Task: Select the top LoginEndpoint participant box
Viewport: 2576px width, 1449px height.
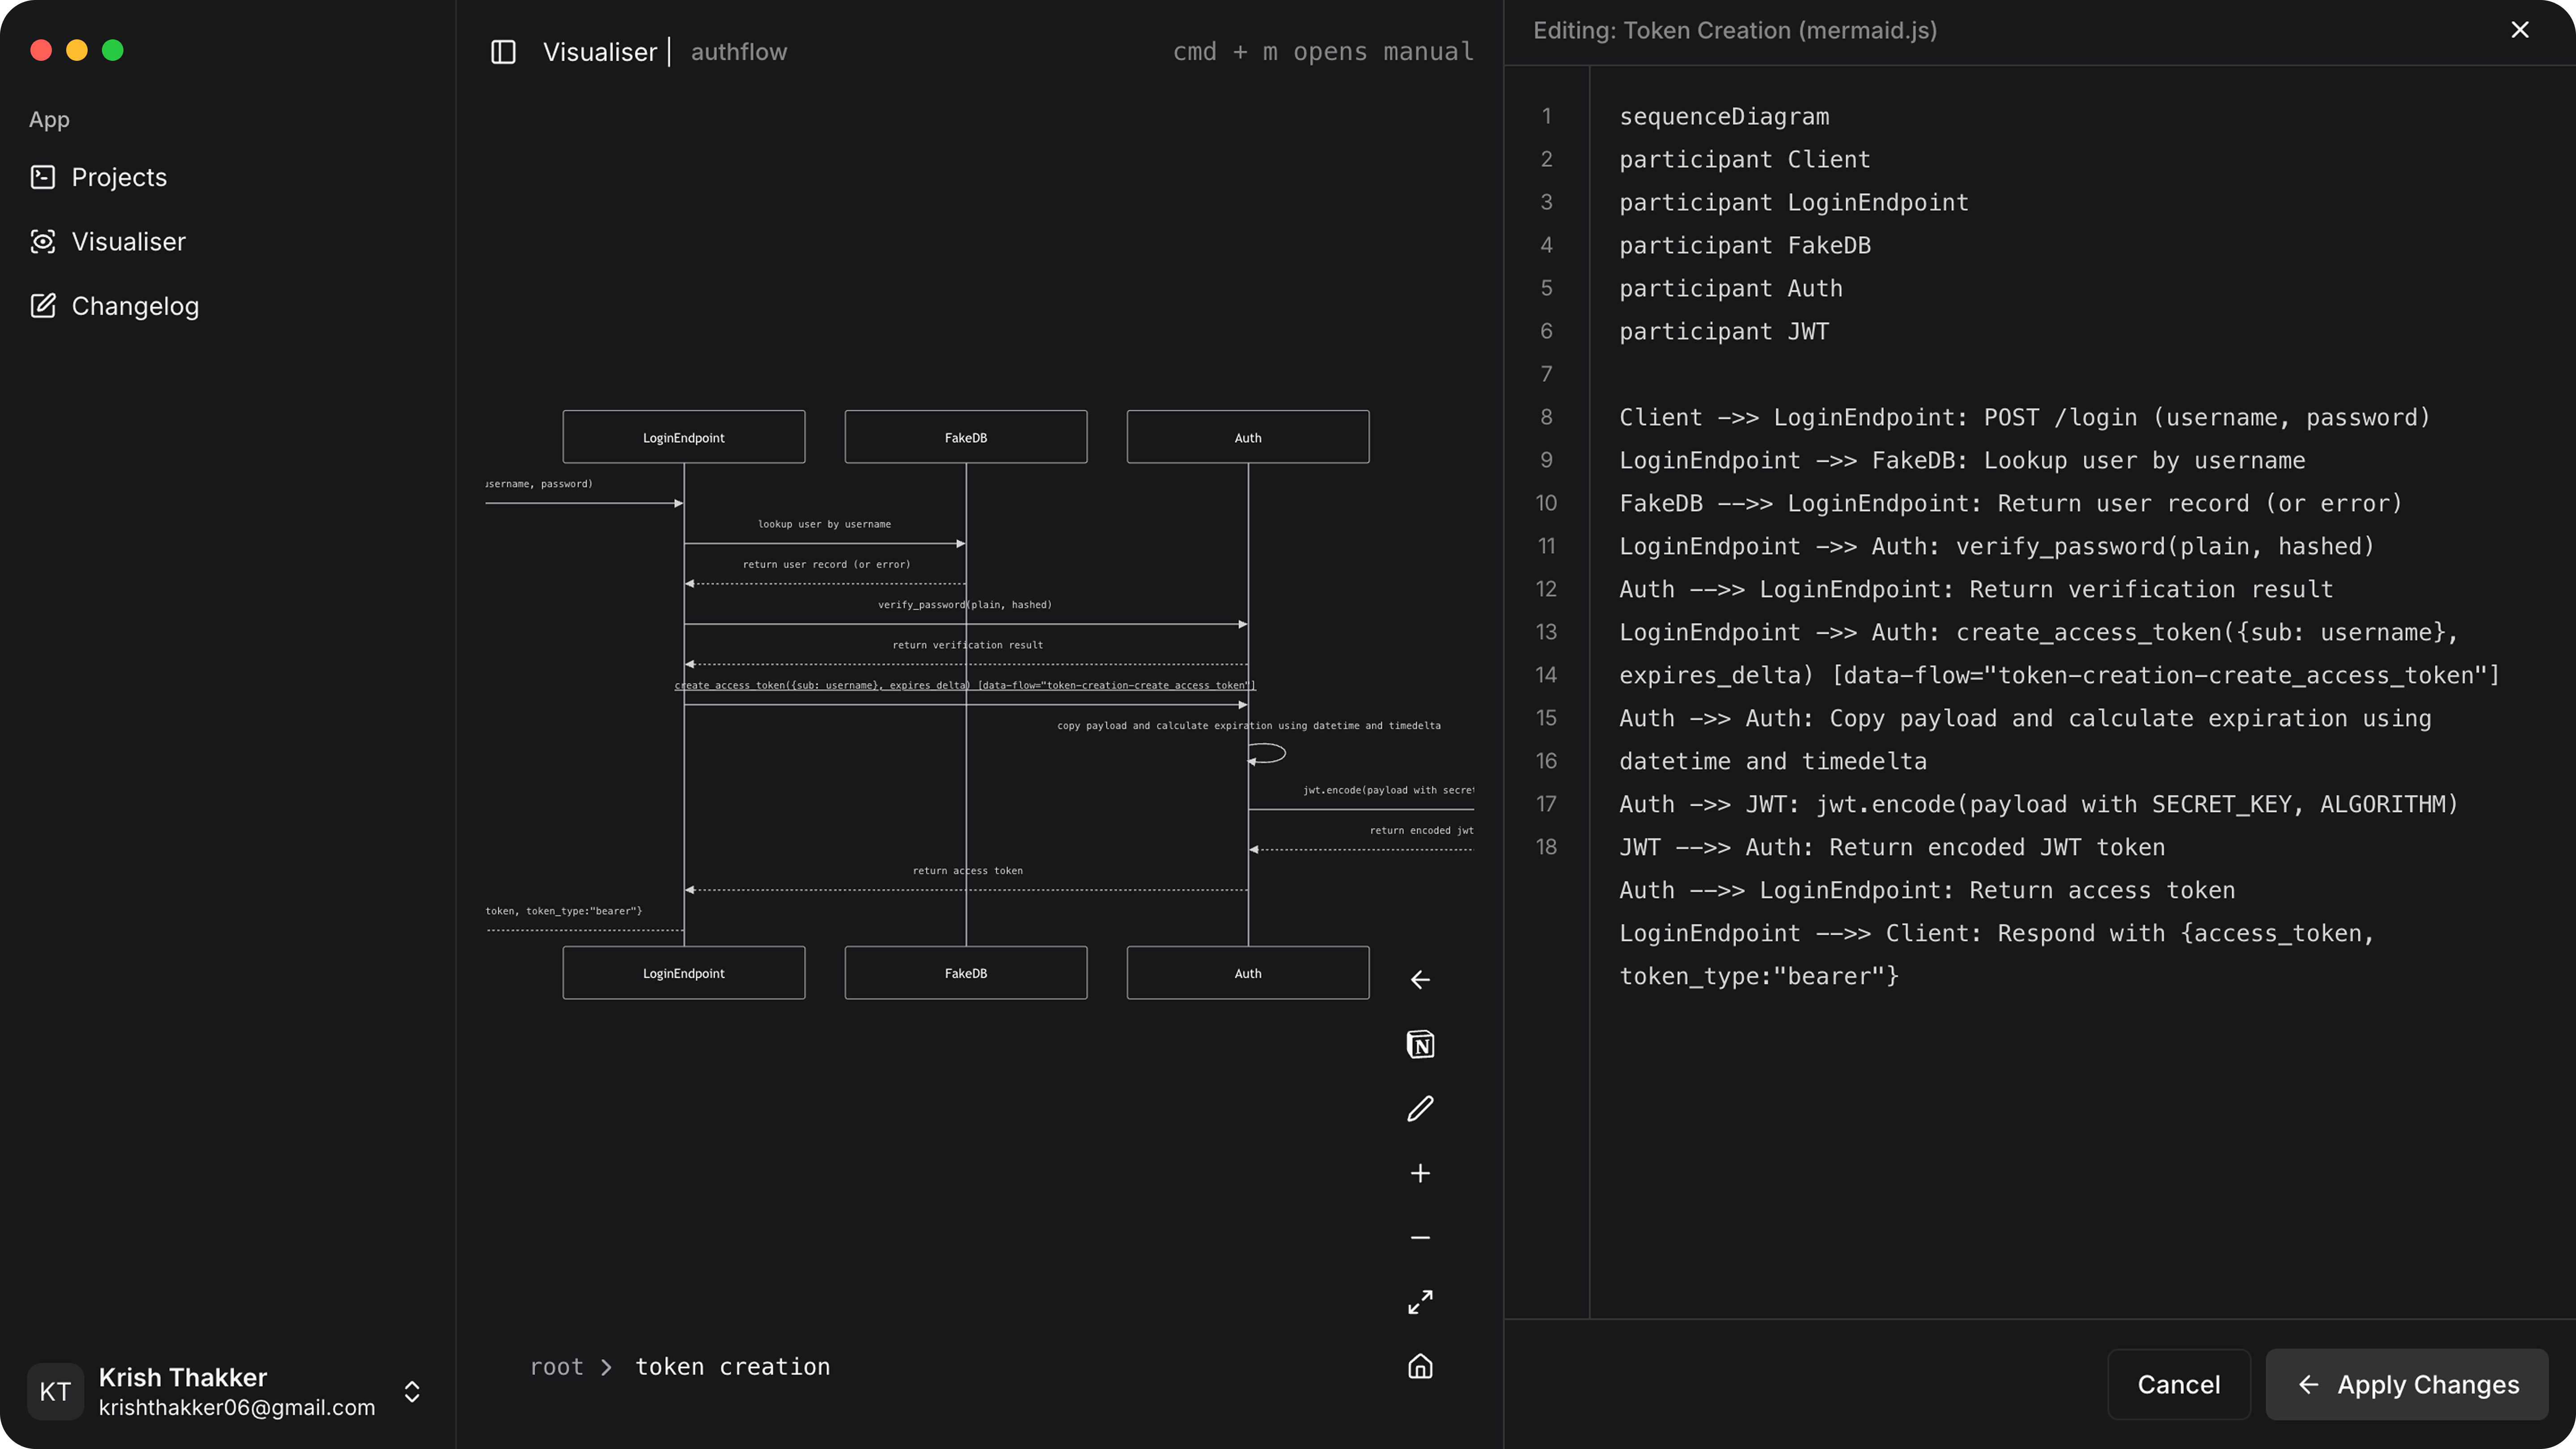Action: pos(684,437)
